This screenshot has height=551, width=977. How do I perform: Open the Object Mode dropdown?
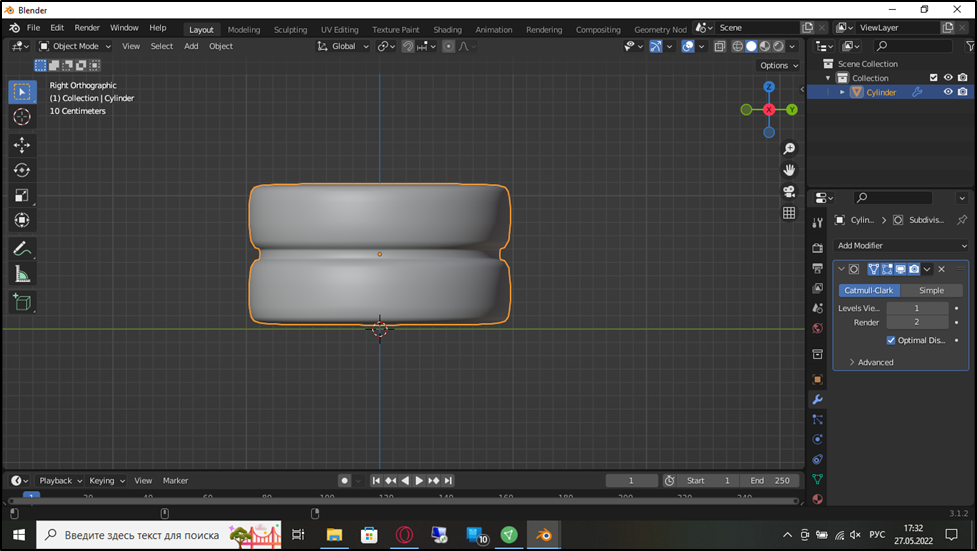[75, 46]
